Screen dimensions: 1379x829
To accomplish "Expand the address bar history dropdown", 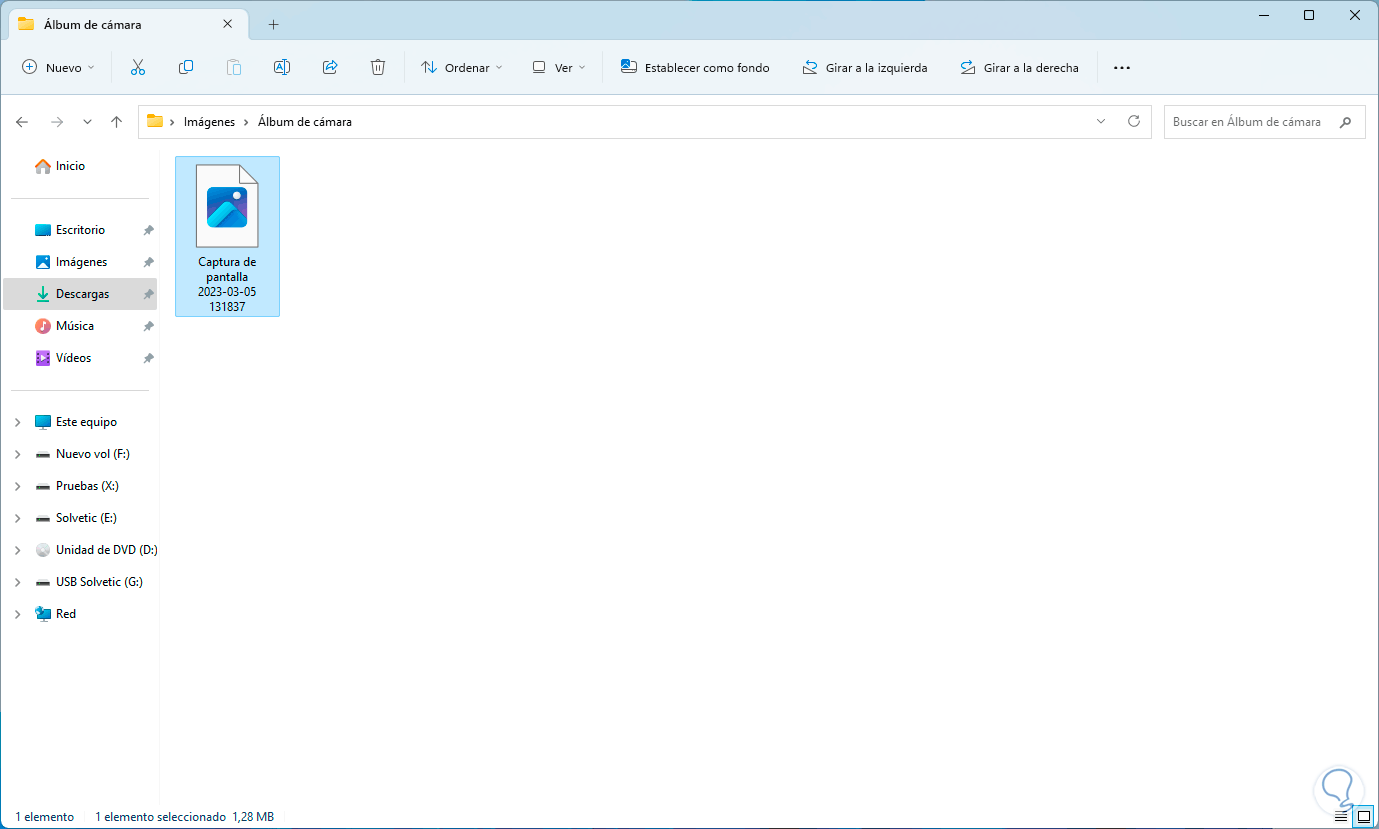I will [x=1101, y=122].
